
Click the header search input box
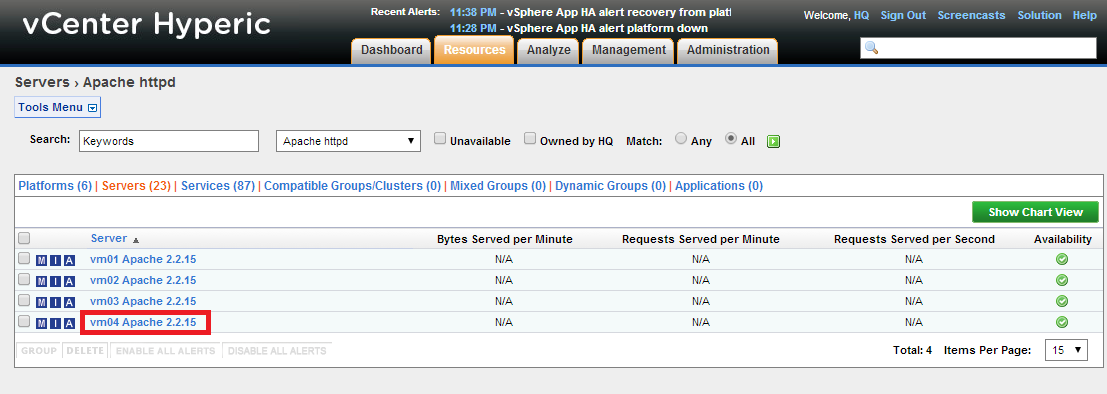[979, 48]
